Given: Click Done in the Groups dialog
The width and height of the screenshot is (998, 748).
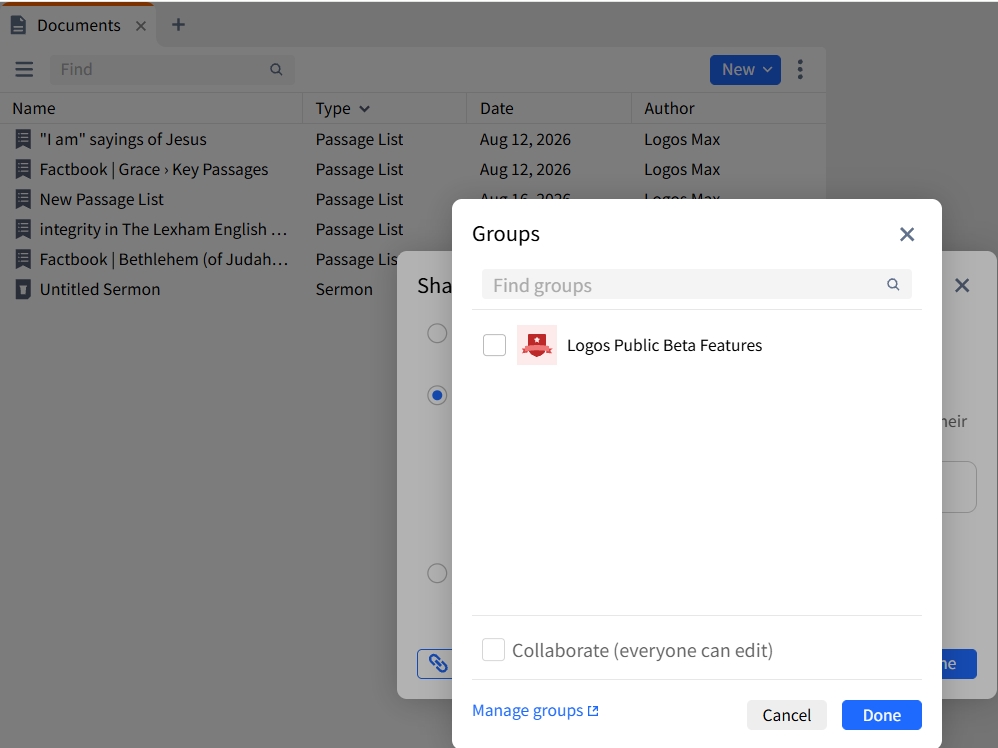Looking at the screenshot, I should (882, 715).
